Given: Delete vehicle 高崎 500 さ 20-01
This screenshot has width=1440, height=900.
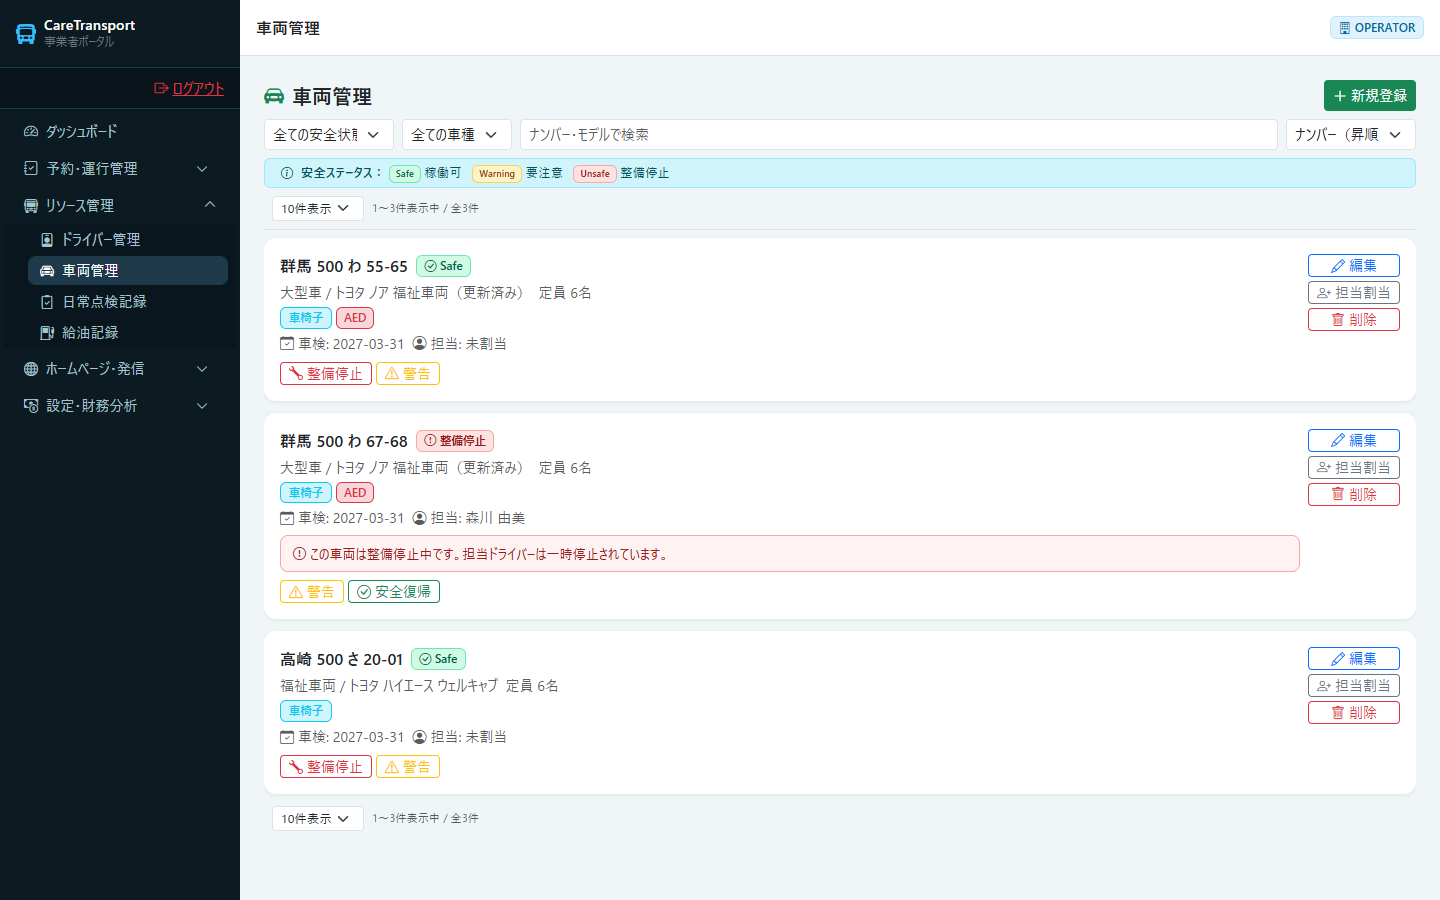Looking at the screenshot, I should tap(1354, 712).
